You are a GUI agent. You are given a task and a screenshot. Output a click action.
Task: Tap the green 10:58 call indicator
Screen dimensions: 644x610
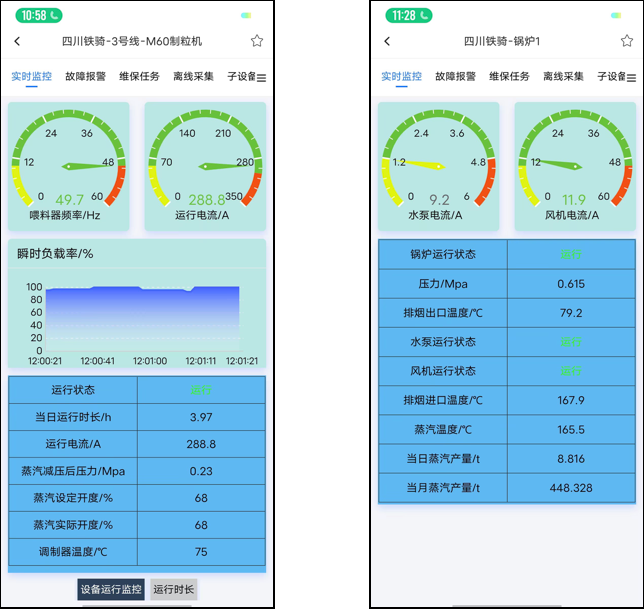point(39,15)
